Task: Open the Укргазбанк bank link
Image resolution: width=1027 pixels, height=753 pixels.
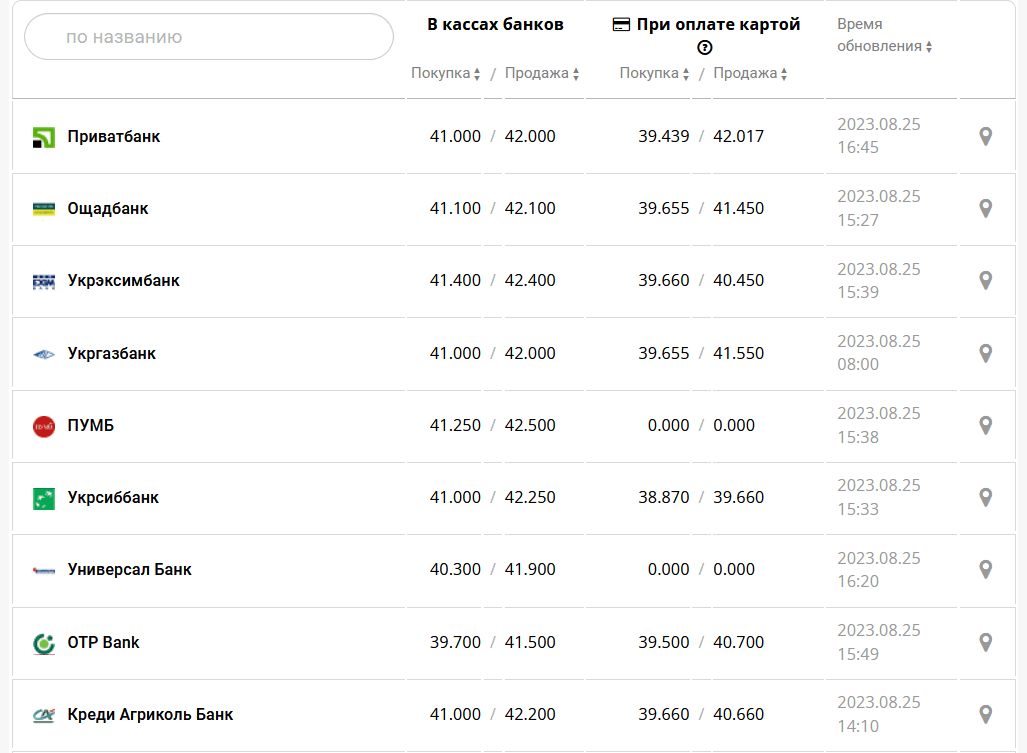Action: pos(112,353)
